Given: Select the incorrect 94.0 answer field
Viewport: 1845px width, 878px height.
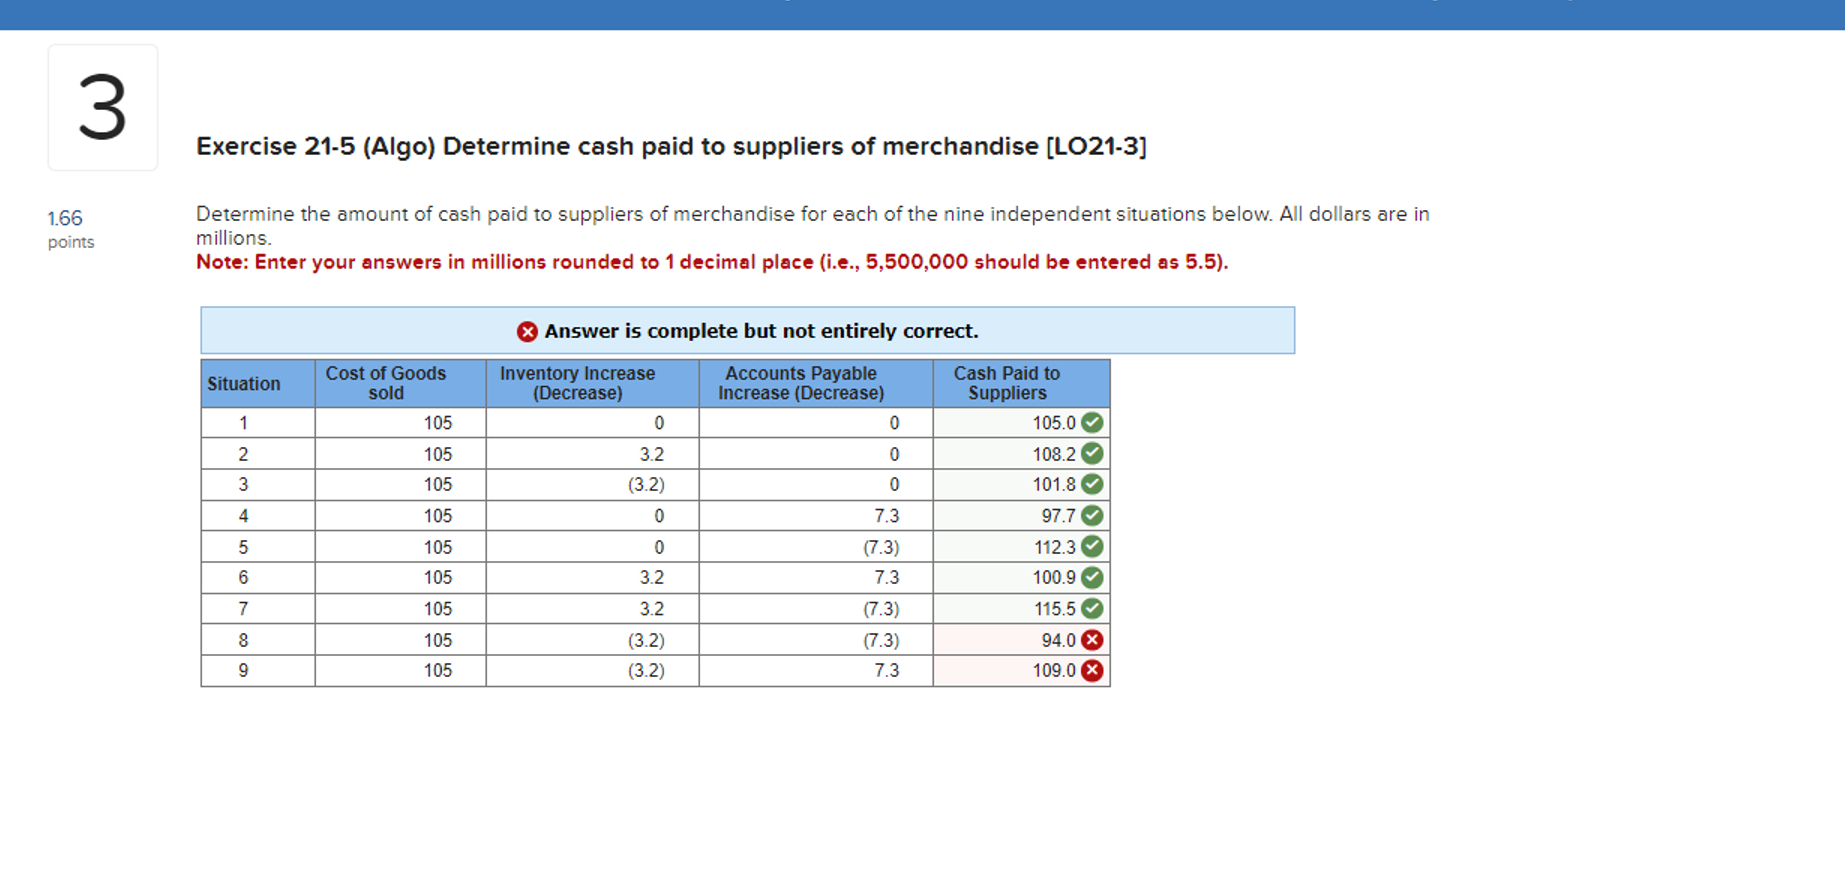Looking at the screenshot, I should (1021, 640).
